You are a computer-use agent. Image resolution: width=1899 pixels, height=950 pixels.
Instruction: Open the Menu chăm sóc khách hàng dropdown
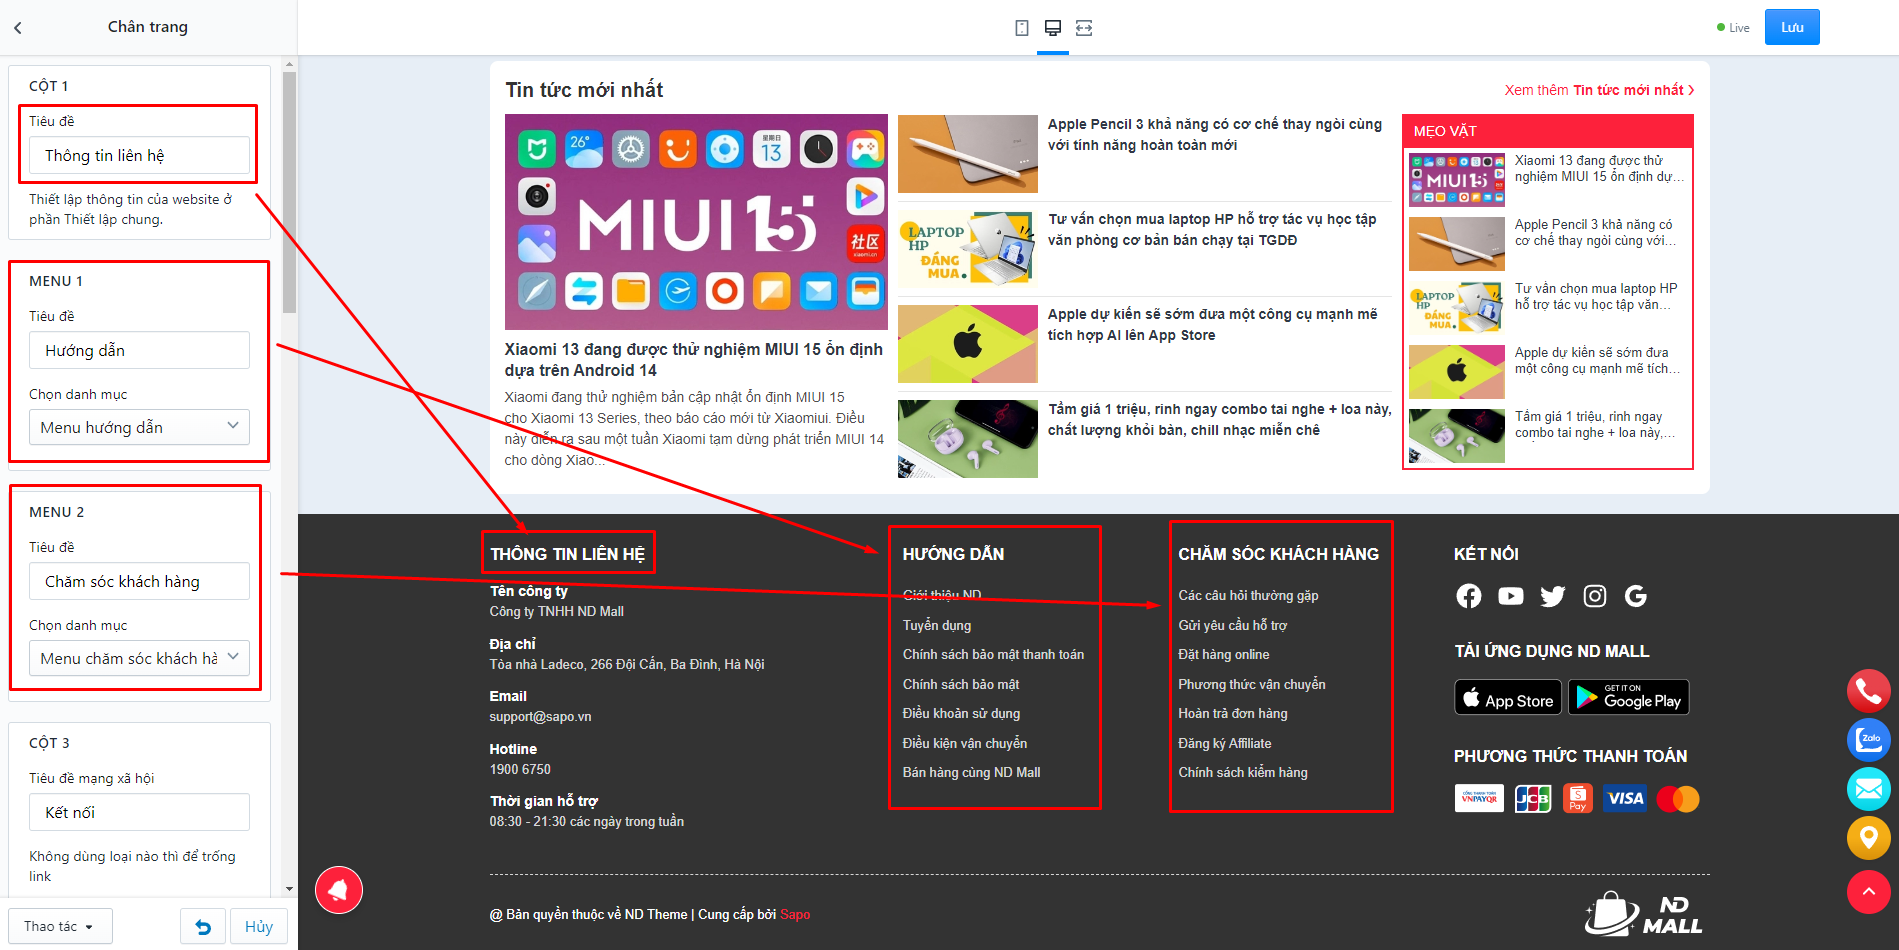[x=139, y=658]
